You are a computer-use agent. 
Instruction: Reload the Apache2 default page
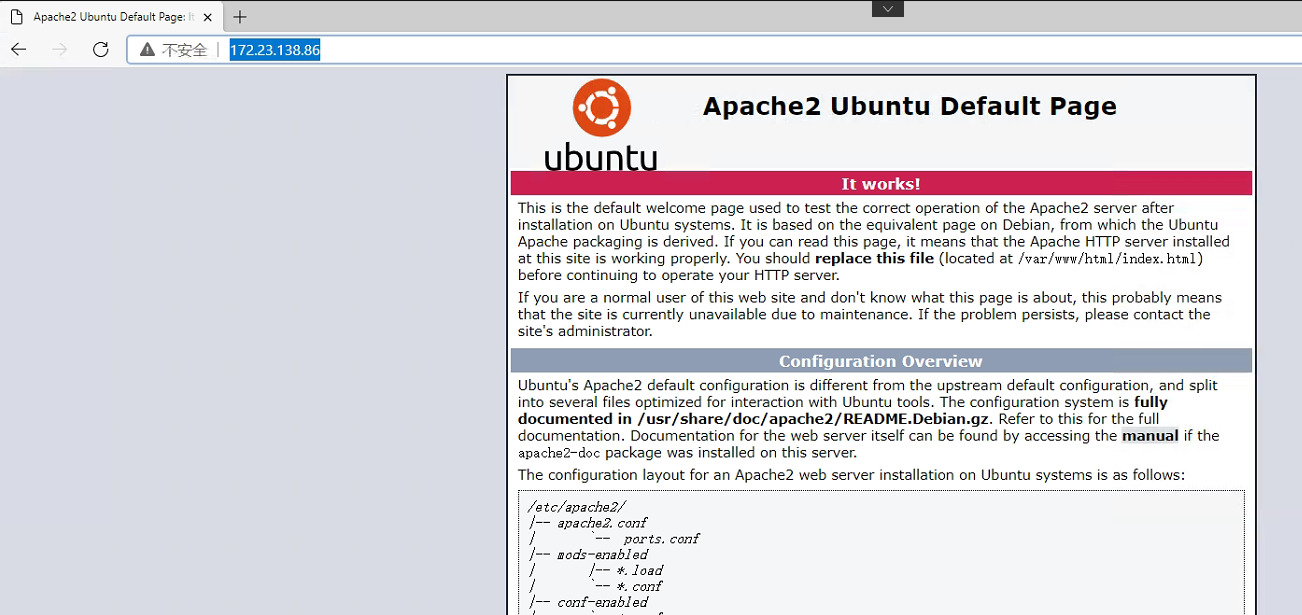point(99,49)
